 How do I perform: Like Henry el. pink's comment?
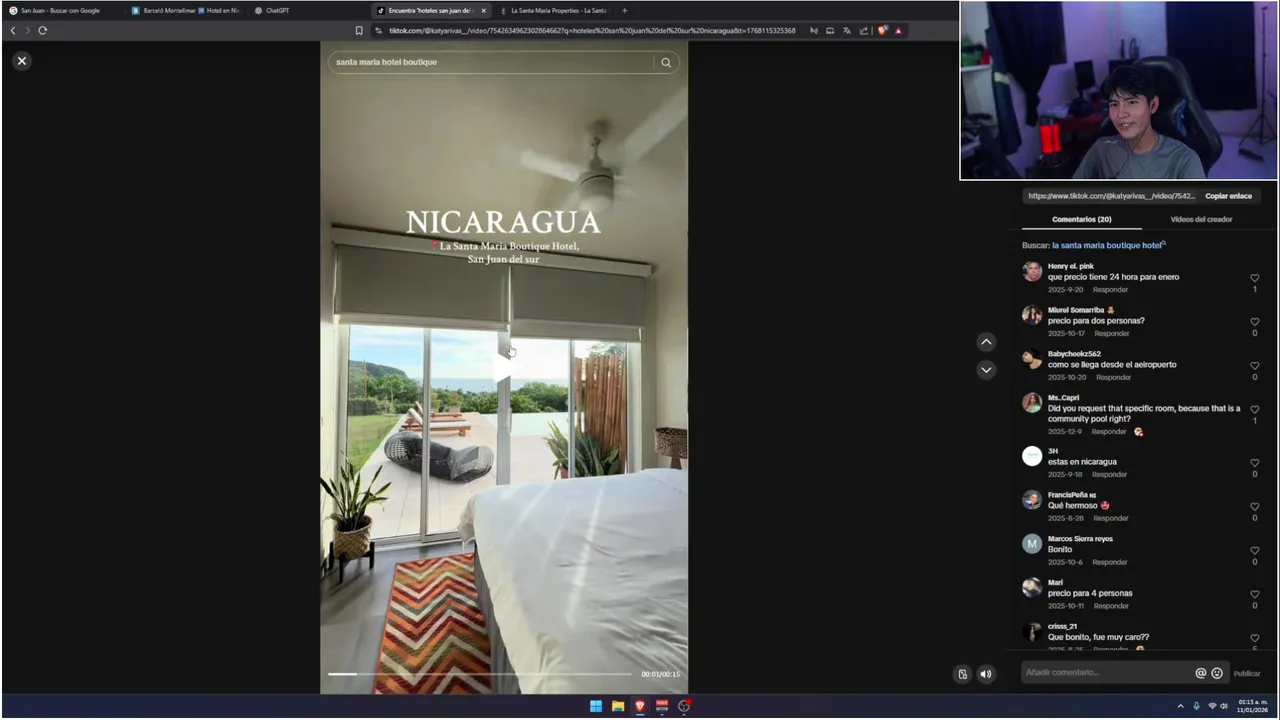click(1255, 278)
